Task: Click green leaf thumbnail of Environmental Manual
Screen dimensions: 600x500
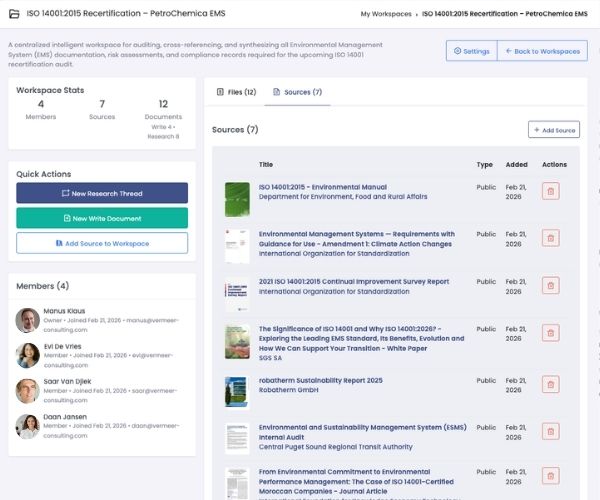Action: coord(237,199)
